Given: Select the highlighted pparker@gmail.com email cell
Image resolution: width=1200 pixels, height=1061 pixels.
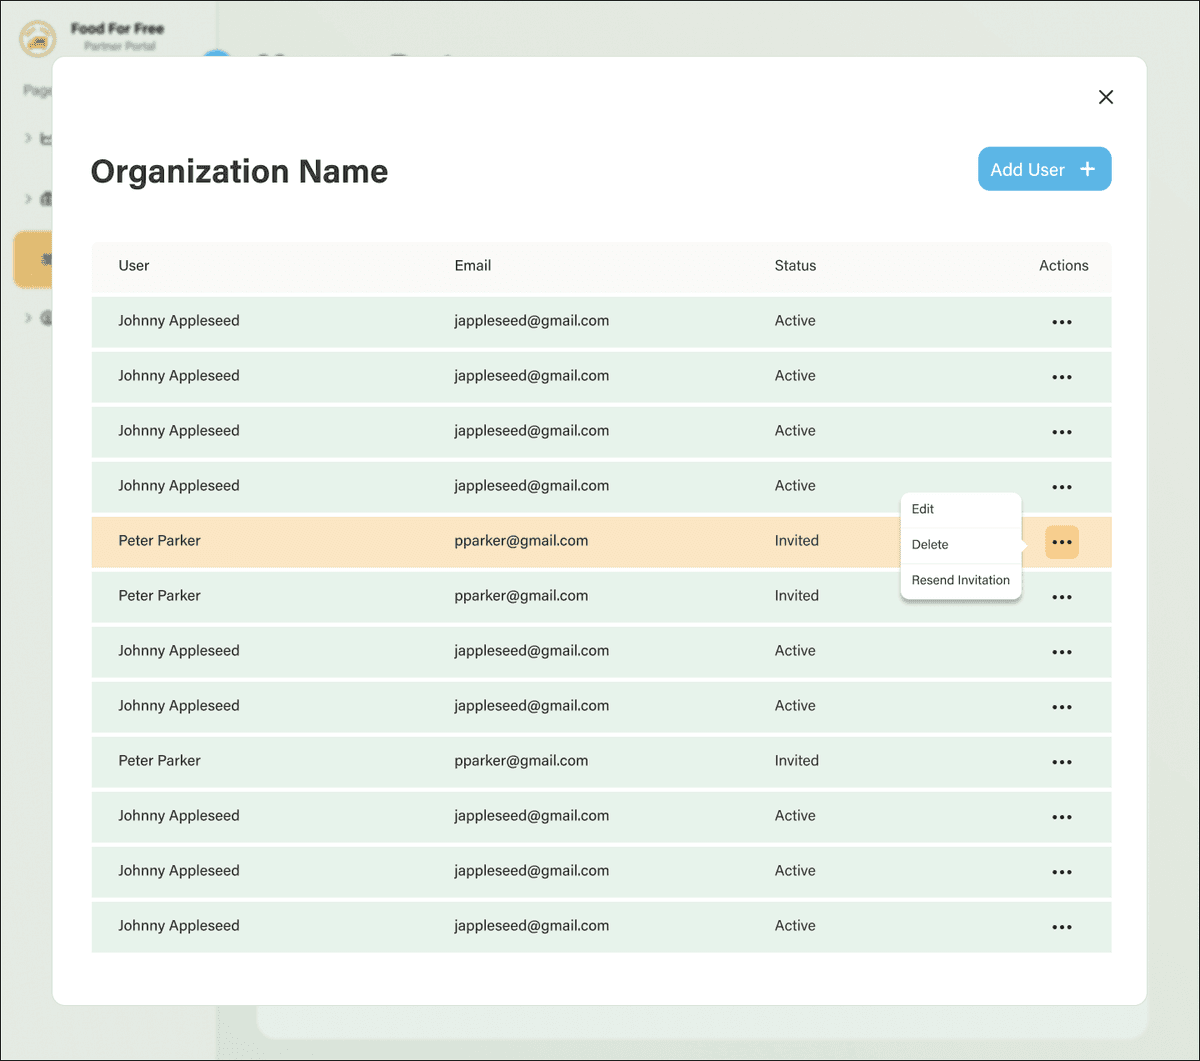Looking at the screenshot, I should click(x=520, y=541).
